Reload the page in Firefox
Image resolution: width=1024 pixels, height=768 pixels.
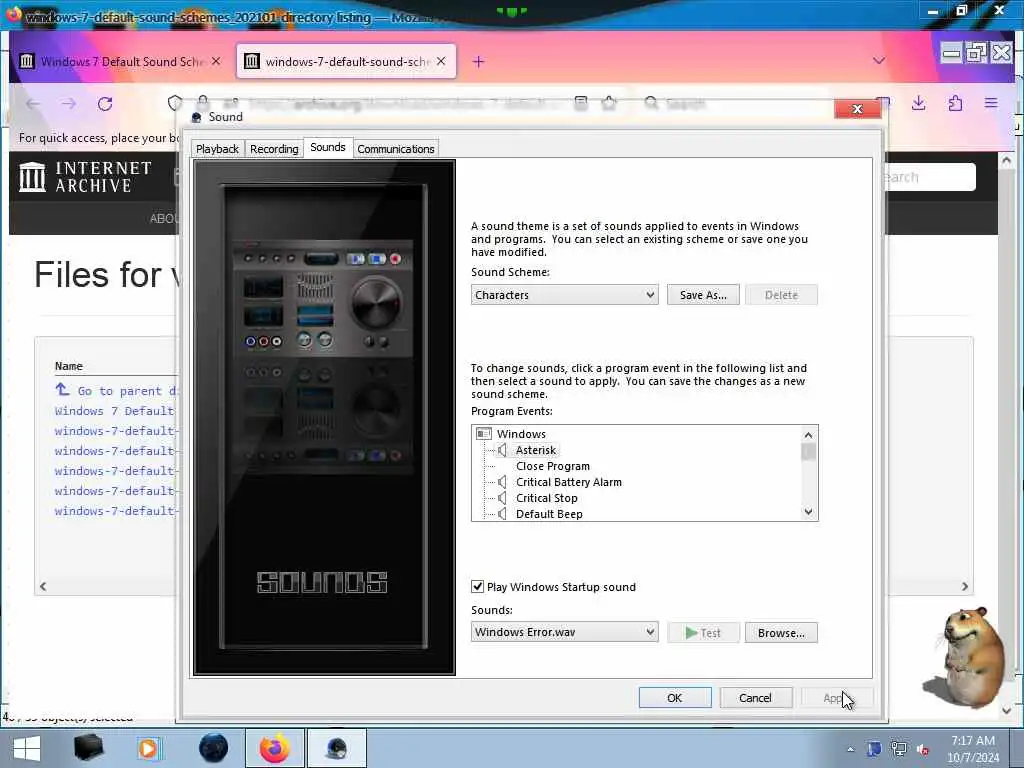coord(104,103)
